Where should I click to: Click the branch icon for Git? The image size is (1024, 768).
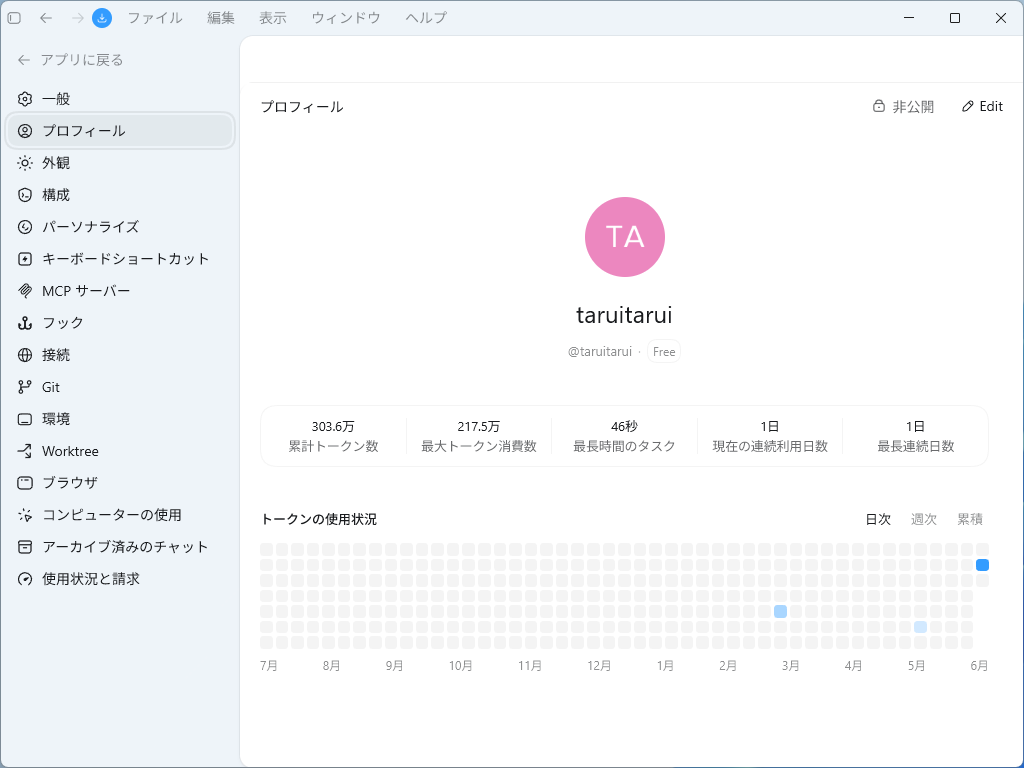25,387
